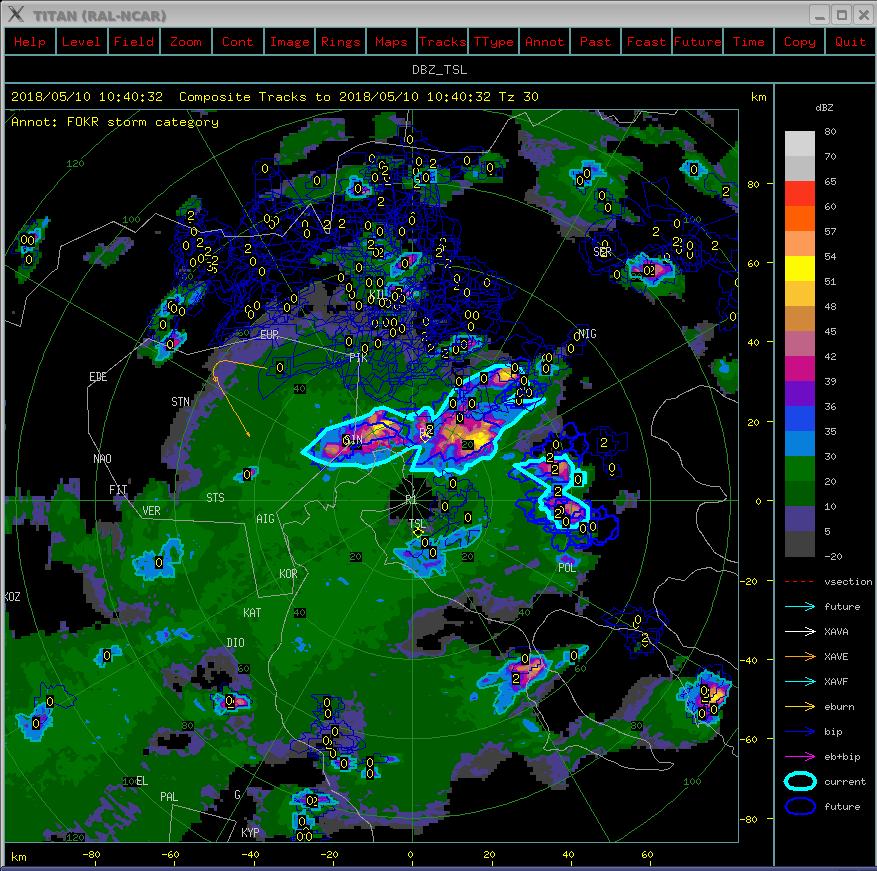This screenshot has height=871, width=877.
Task: Click the red dashed vsection legend line
Action: coord(799,582)
